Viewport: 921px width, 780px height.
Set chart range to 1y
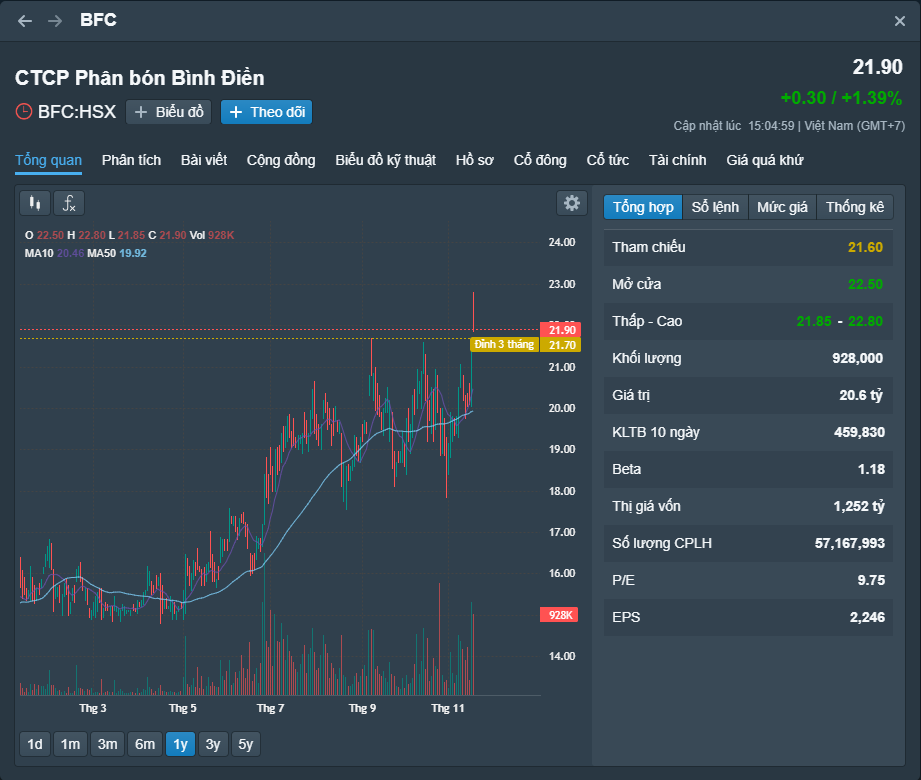(180, 744)
